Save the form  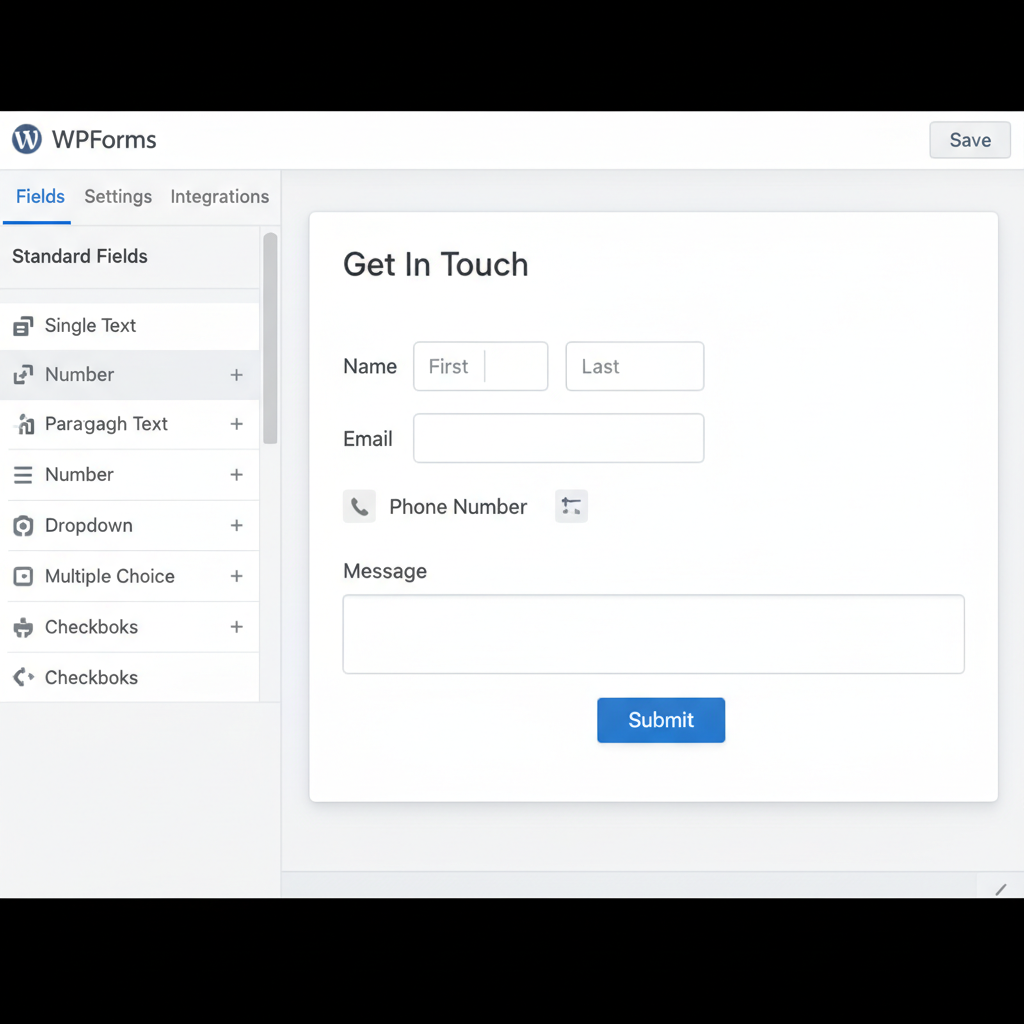click(969, 140)
